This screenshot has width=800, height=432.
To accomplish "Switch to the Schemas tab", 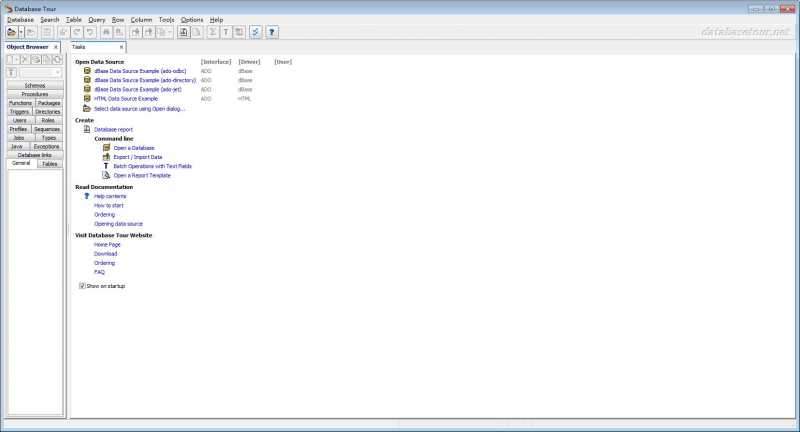I will pos(35,86).
